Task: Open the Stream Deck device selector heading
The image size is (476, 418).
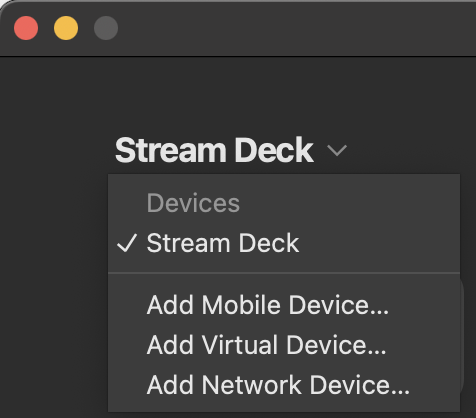Action: pyautogui.click(x=214, y=150)
